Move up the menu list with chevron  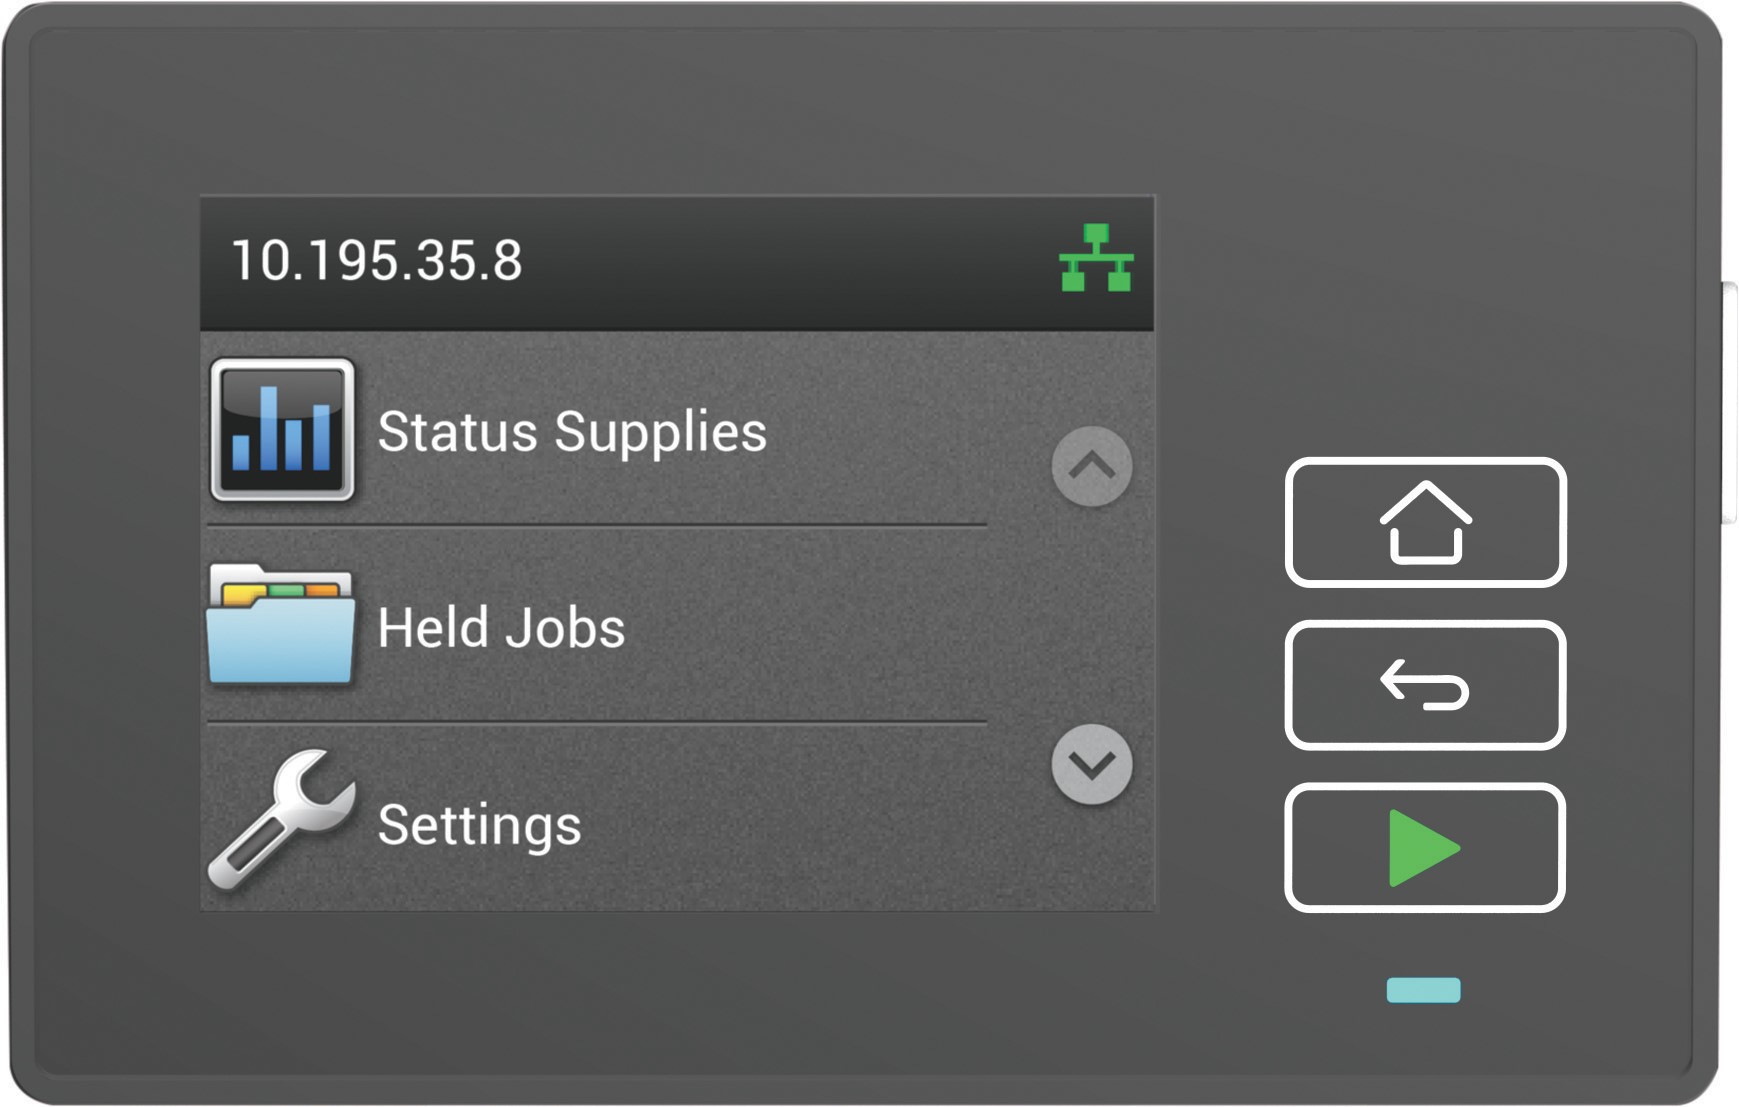[1092, 466]
